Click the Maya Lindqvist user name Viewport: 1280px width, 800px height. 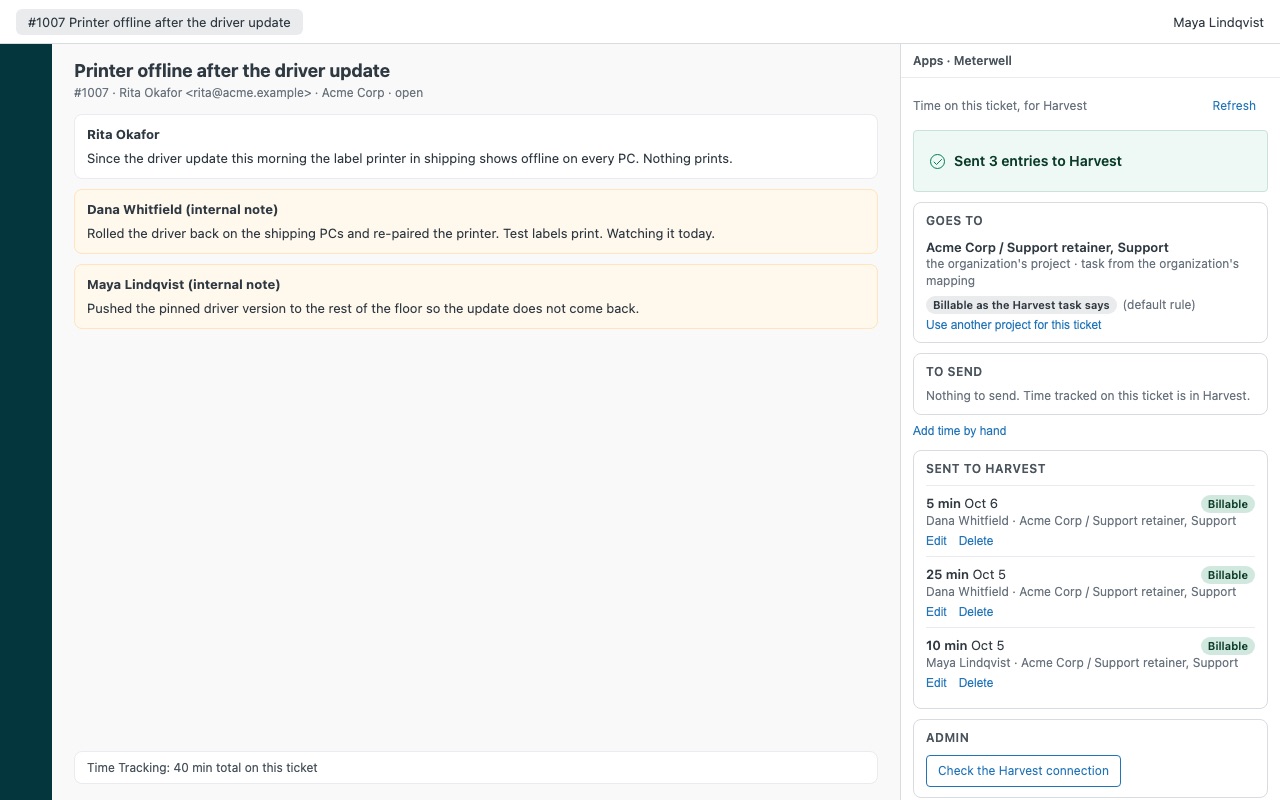tap(1218, 22)
